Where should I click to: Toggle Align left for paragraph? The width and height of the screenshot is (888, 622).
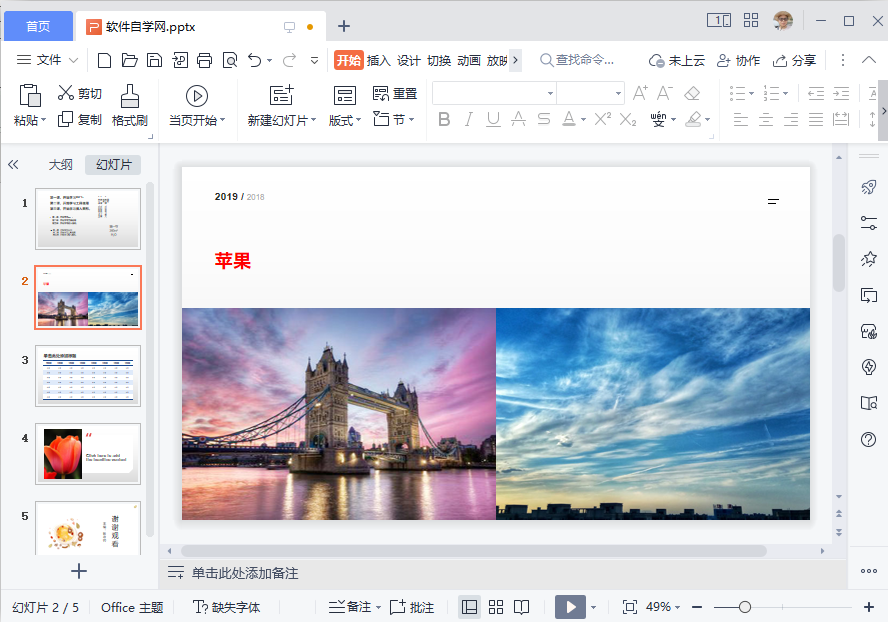click(741, 119)
